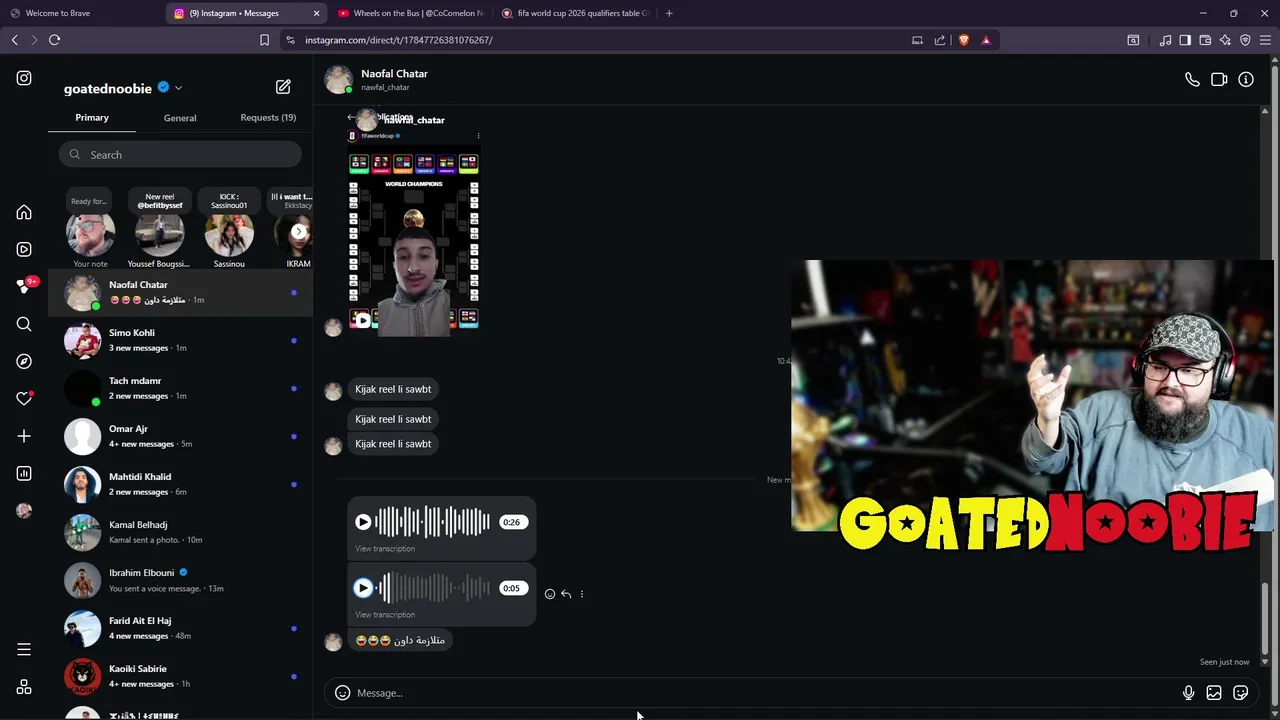Open more options for 0:05 voice message

[582, 594]
